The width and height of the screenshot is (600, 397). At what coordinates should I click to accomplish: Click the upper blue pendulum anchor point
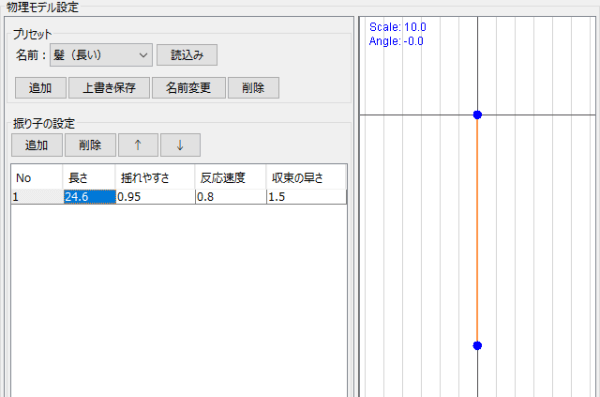coord(477,114)
